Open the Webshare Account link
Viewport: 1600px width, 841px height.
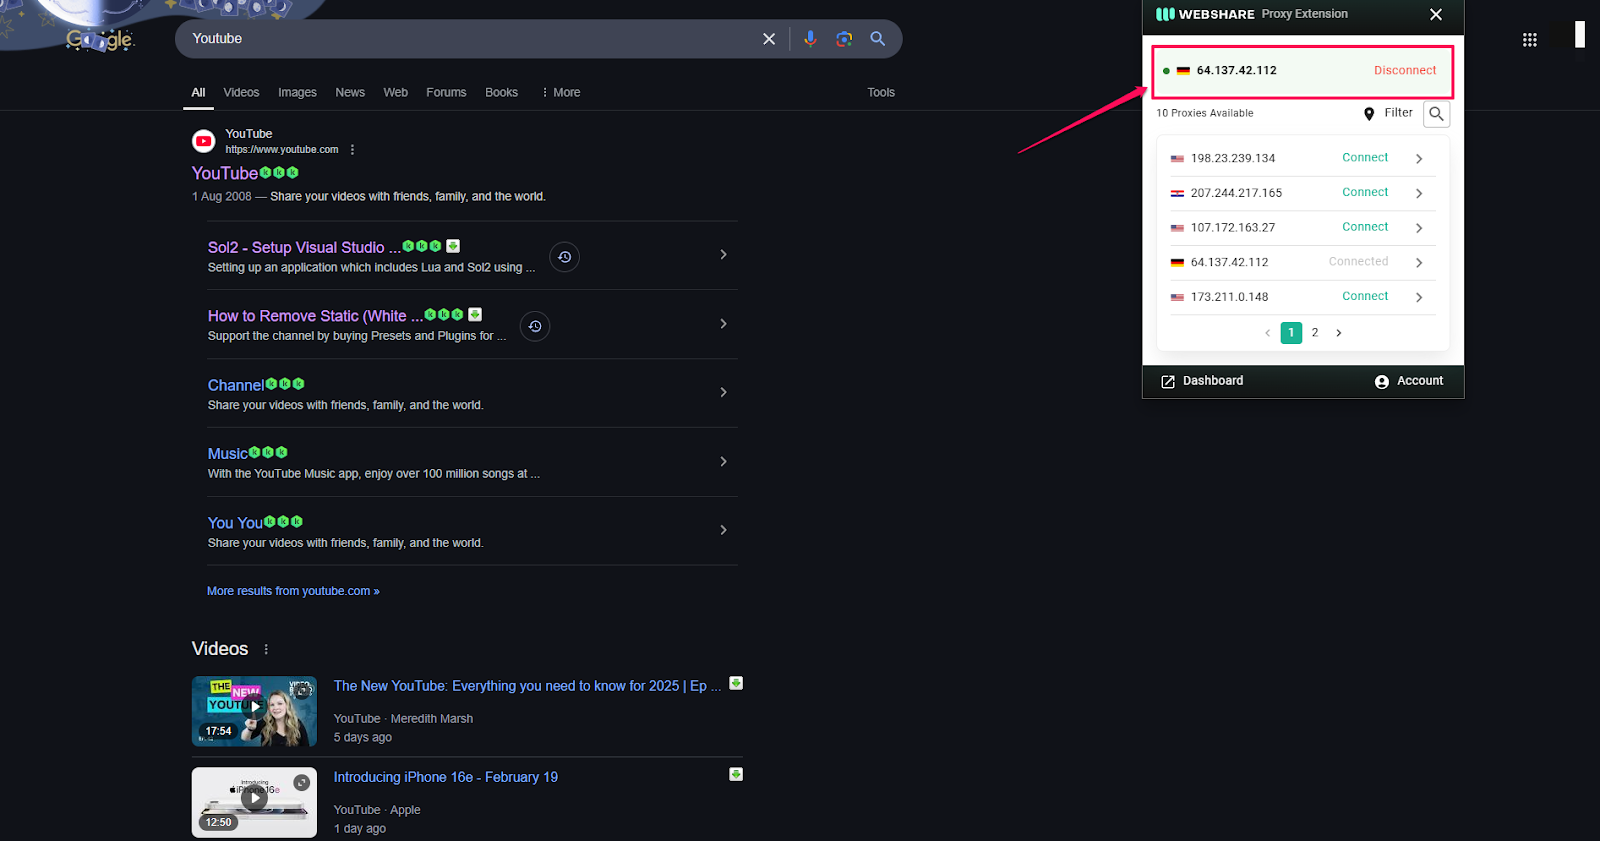point(1420,381)
